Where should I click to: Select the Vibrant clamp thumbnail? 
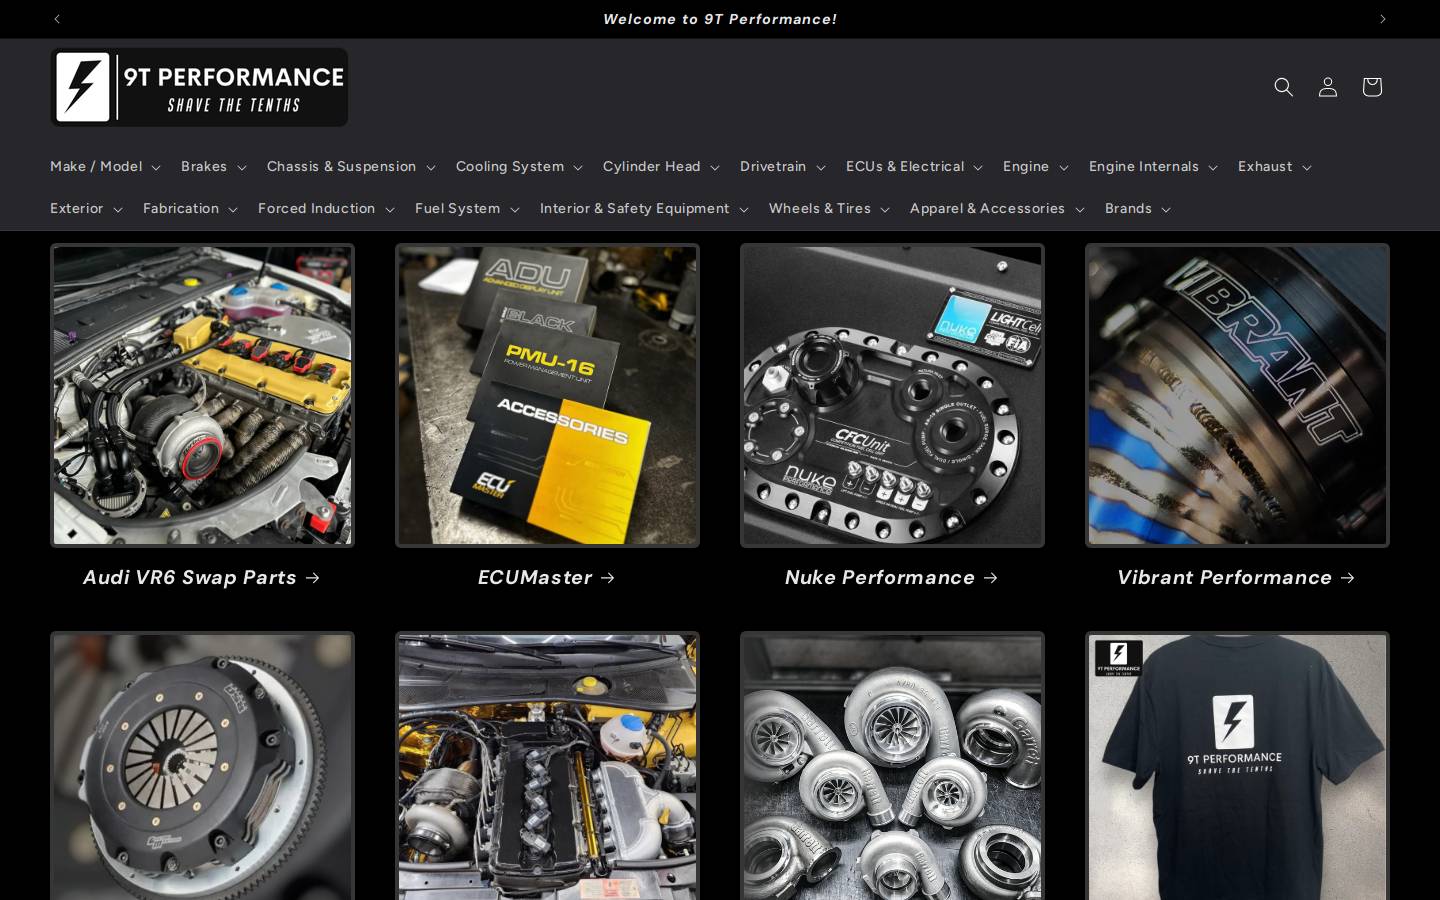tap(1237, 395)
